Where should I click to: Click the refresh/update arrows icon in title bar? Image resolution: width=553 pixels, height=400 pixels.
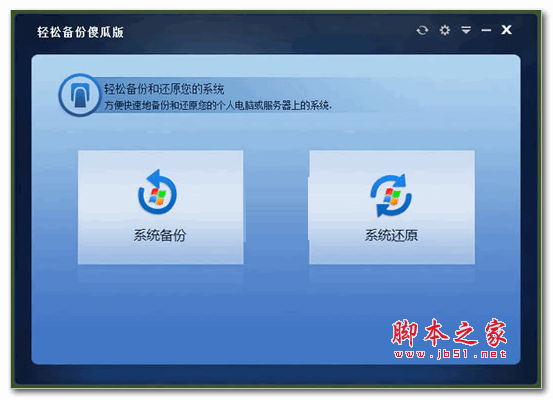422,30
